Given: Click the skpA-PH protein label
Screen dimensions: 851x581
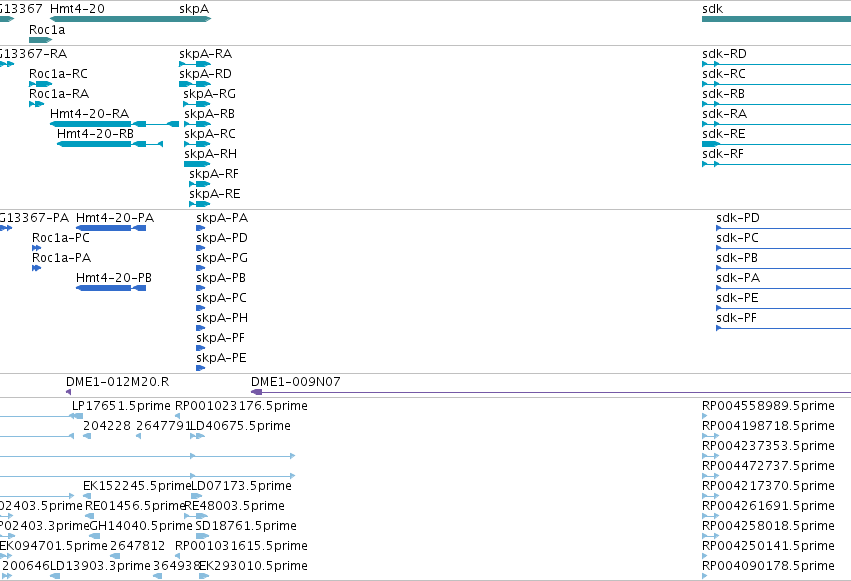Looking at the screenshot, I should coord(222,318).
